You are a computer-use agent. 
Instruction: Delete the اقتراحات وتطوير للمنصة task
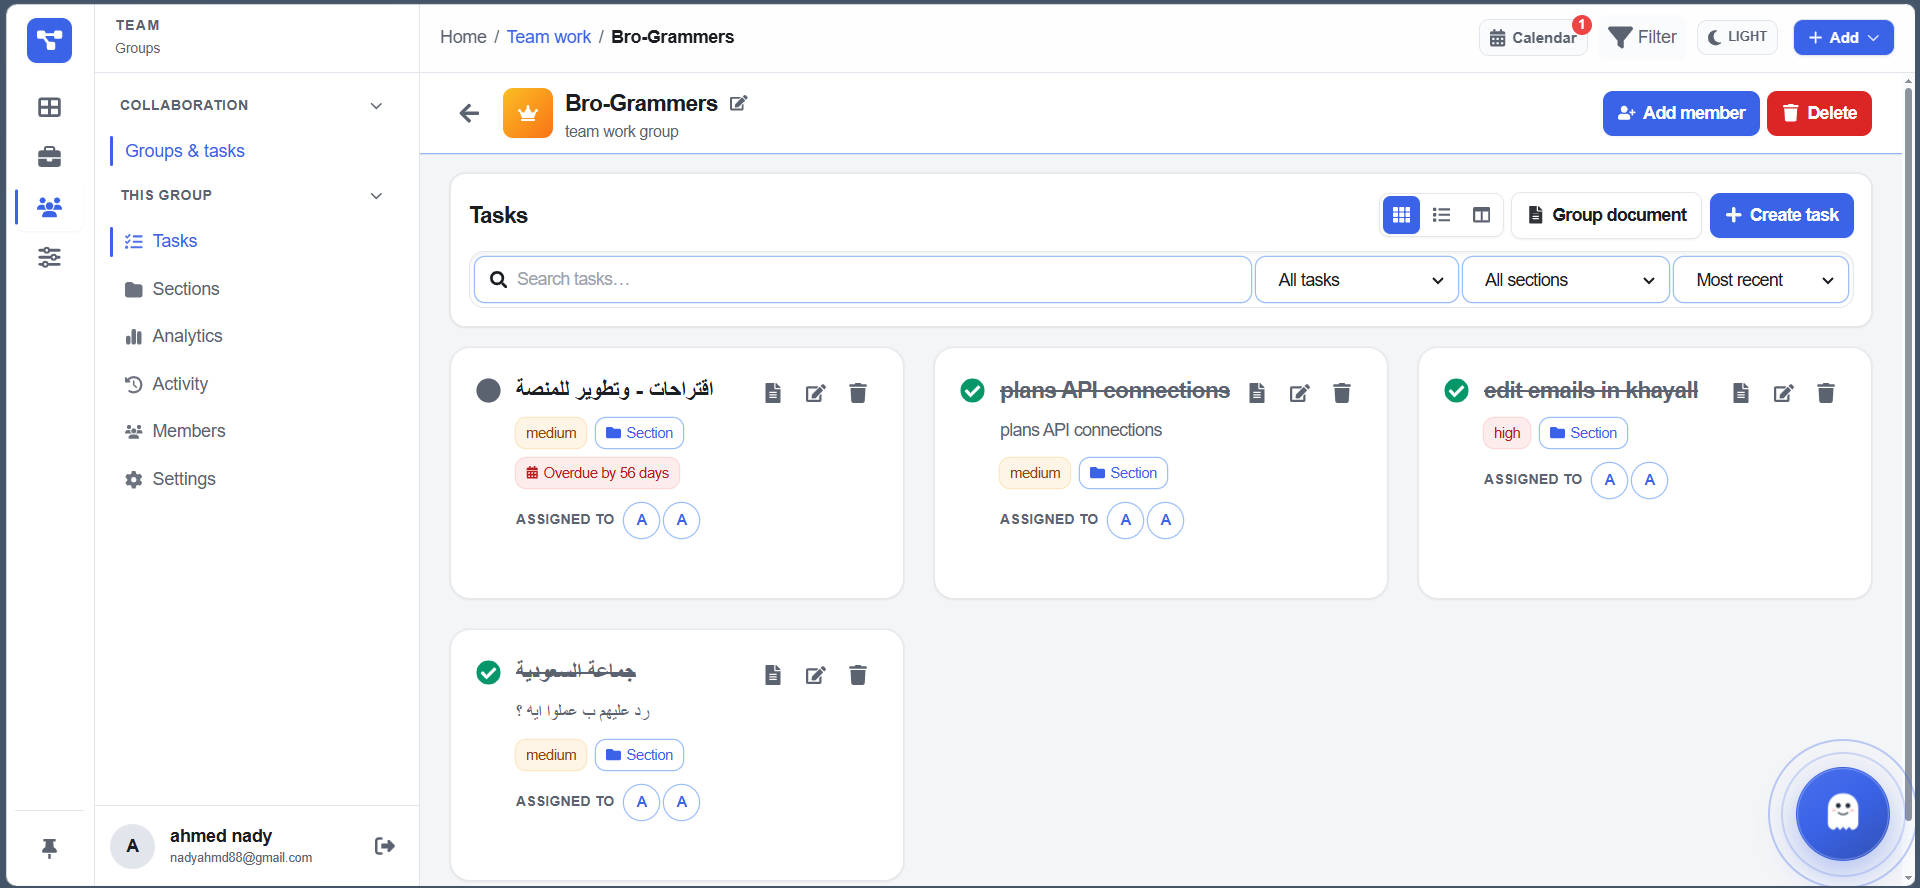(x=858, y=393)
